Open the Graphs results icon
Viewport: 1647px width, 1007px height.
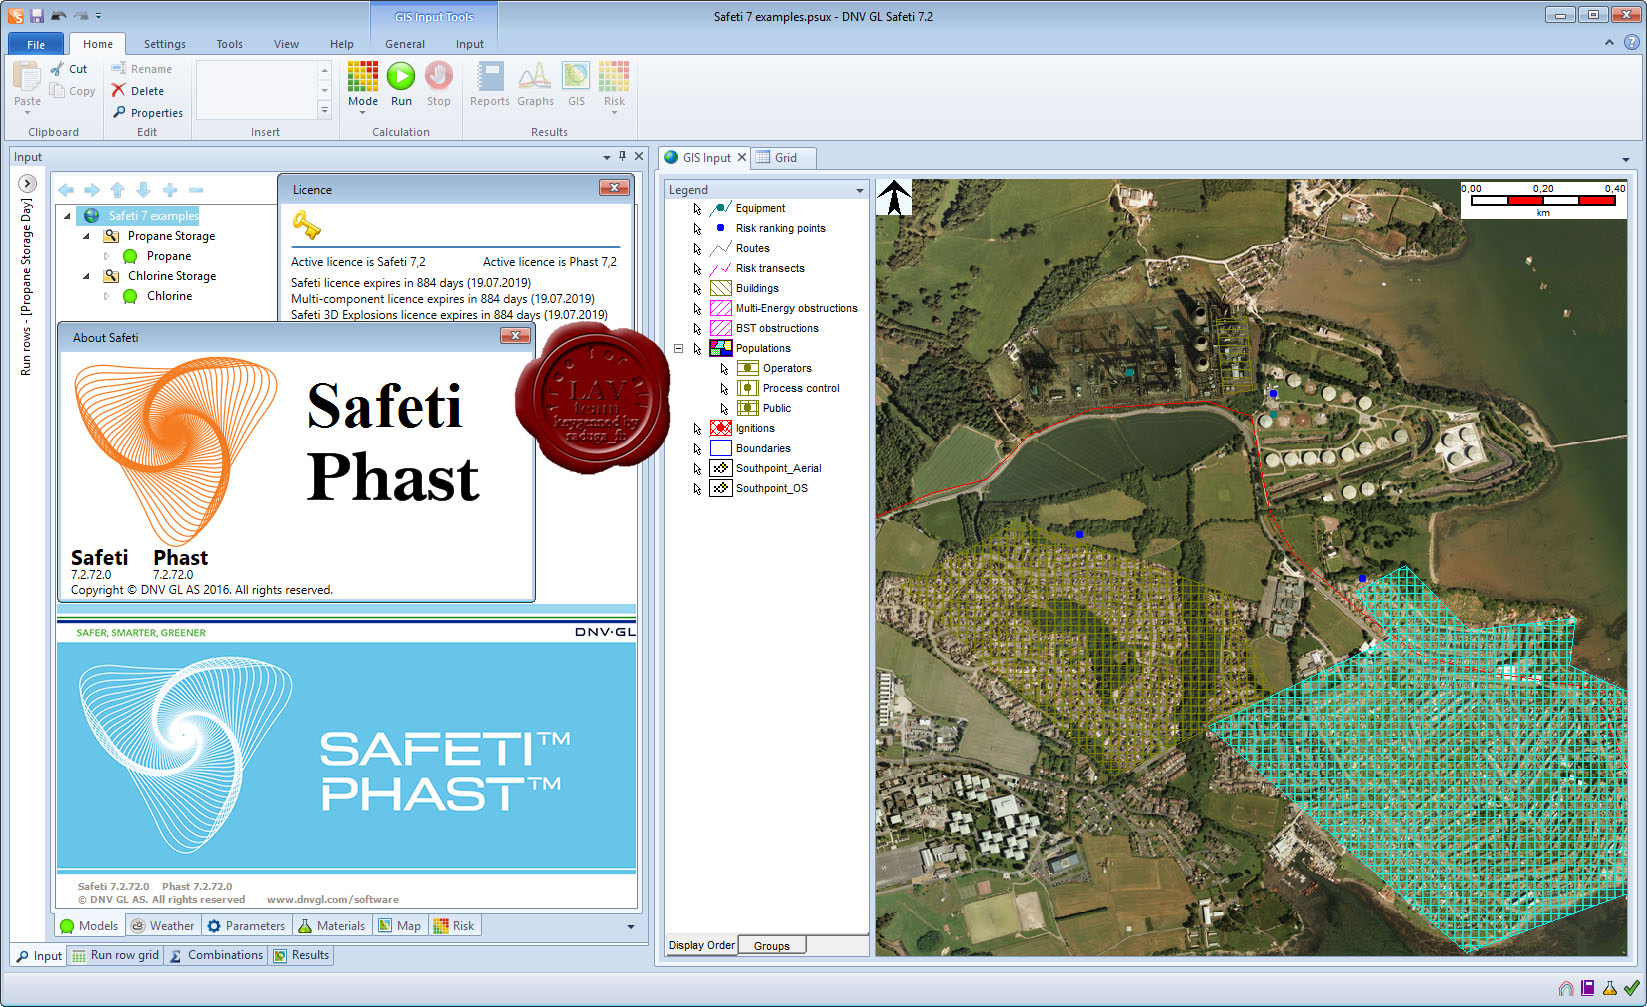[x=535, y=76]
